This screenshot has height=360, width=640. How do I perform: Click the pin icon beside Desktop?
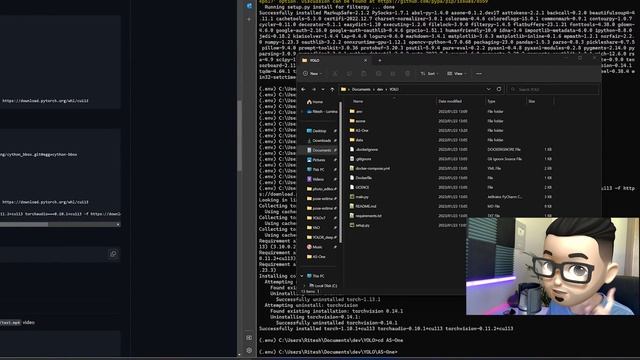[335, 131]
